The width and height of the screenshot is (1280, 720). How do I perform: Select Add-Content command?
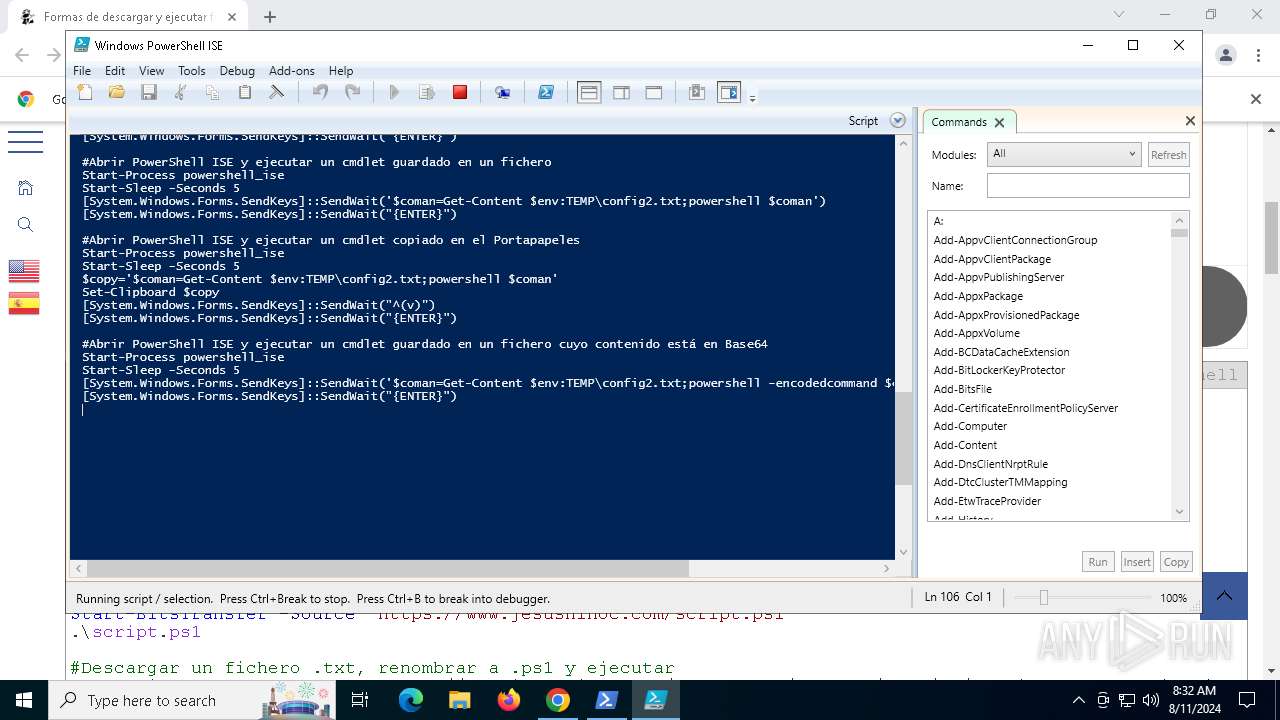[965, 445]
